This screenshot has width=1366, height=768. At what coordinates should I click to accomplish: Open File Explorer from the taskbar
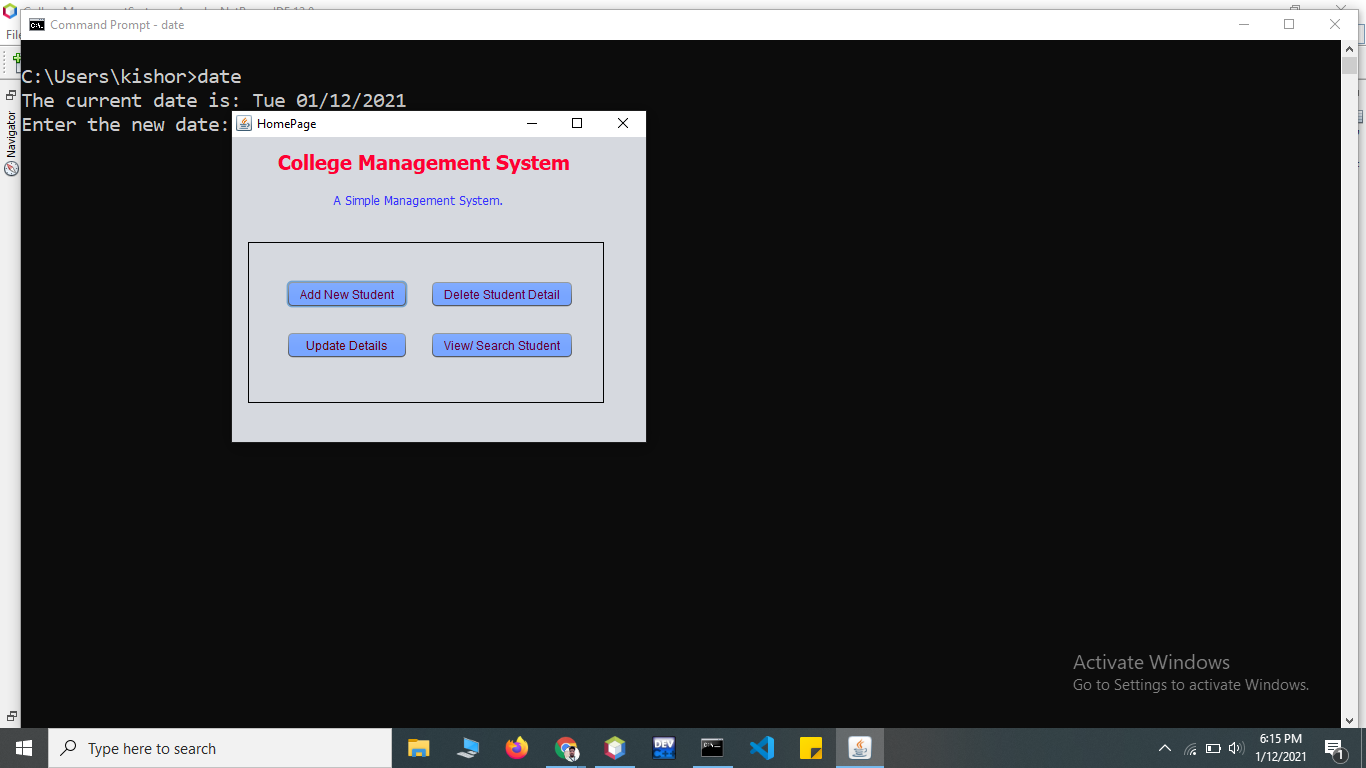point(418,748)
